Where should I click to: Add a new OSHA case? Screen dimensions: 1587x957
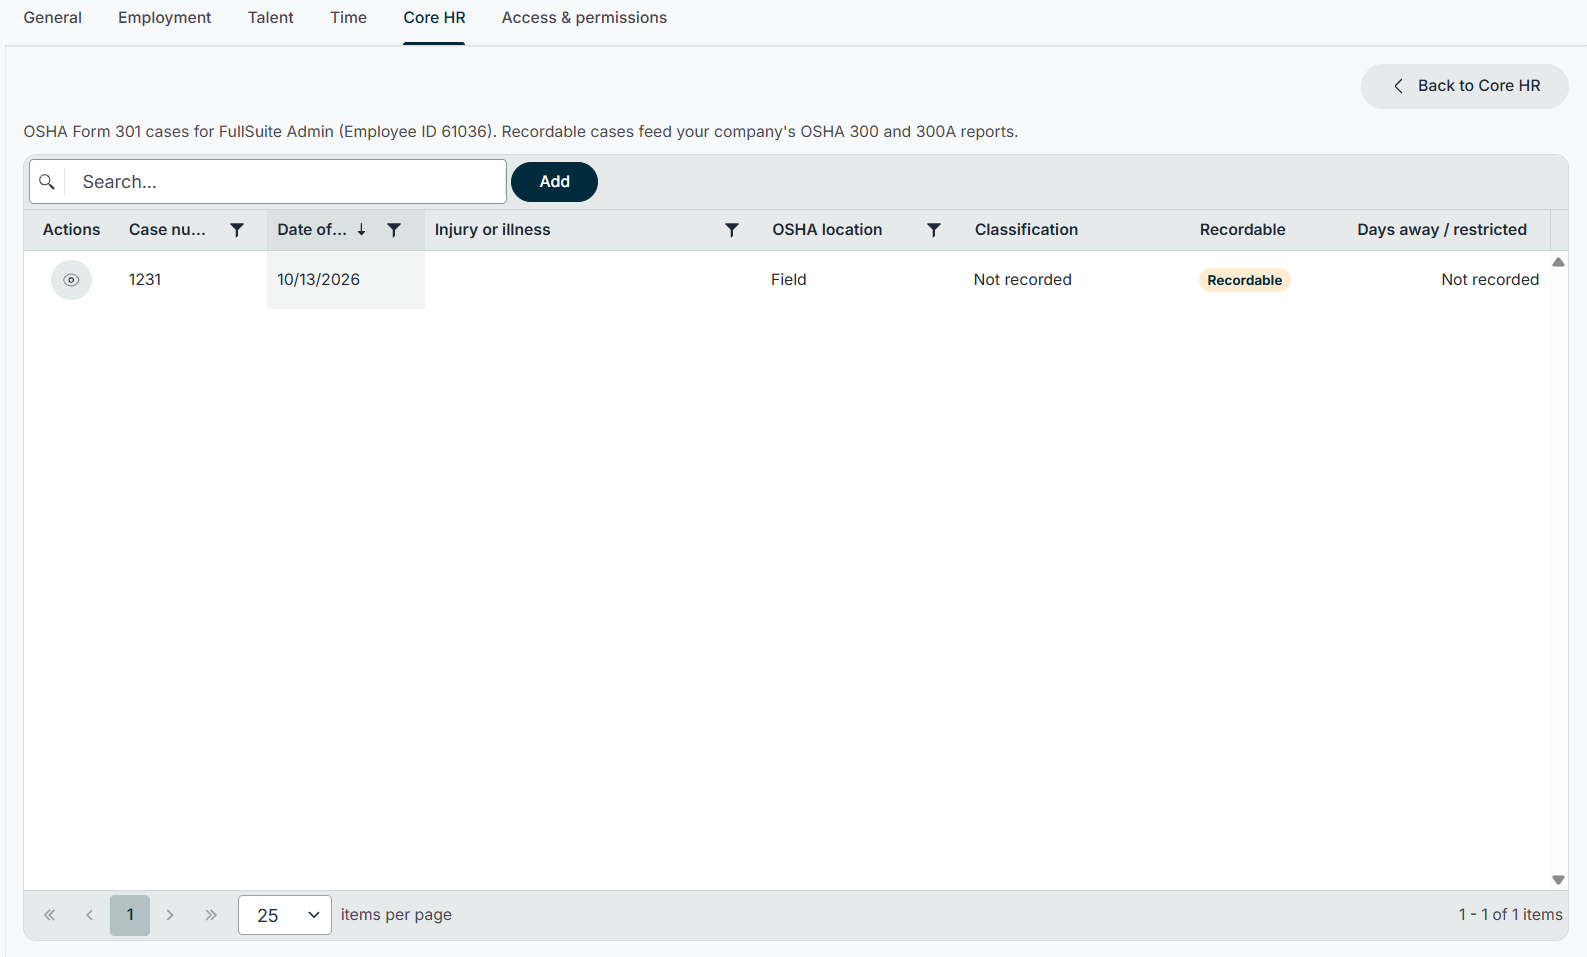[x=555, y=182]
